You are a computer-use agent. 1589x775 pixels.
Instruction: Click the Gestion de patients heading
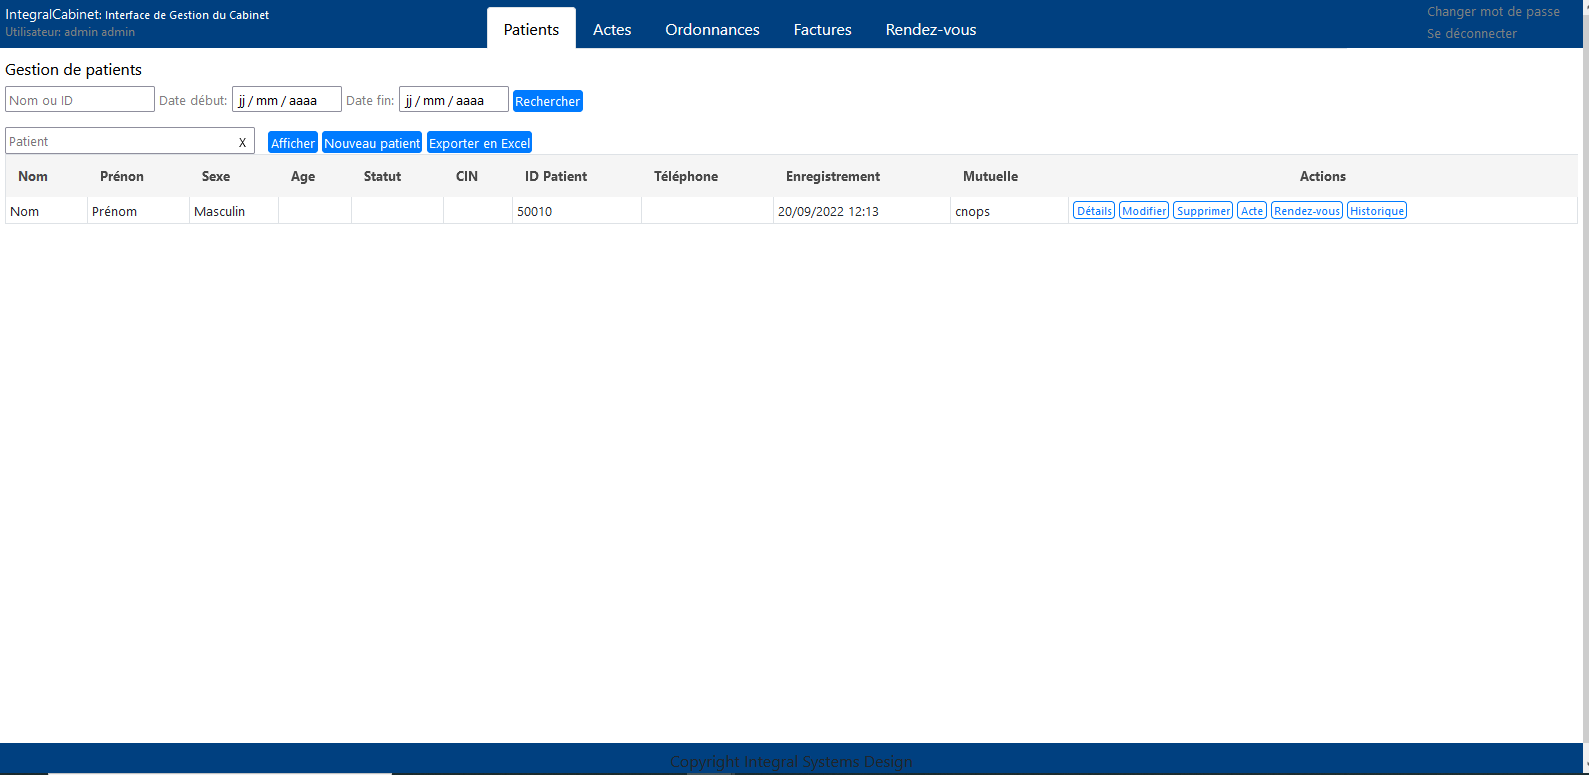[74, 70]
